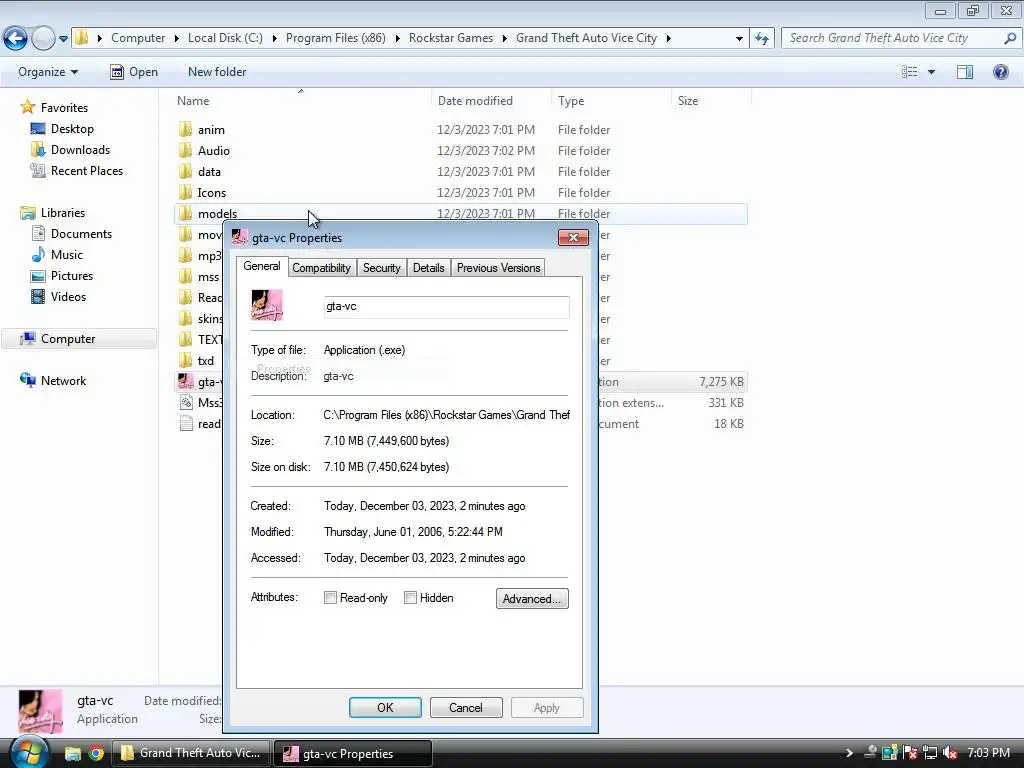The height and width of the screenshot is (768, 1024).
Task: Select the models folder icon
Action: (185, 213)
